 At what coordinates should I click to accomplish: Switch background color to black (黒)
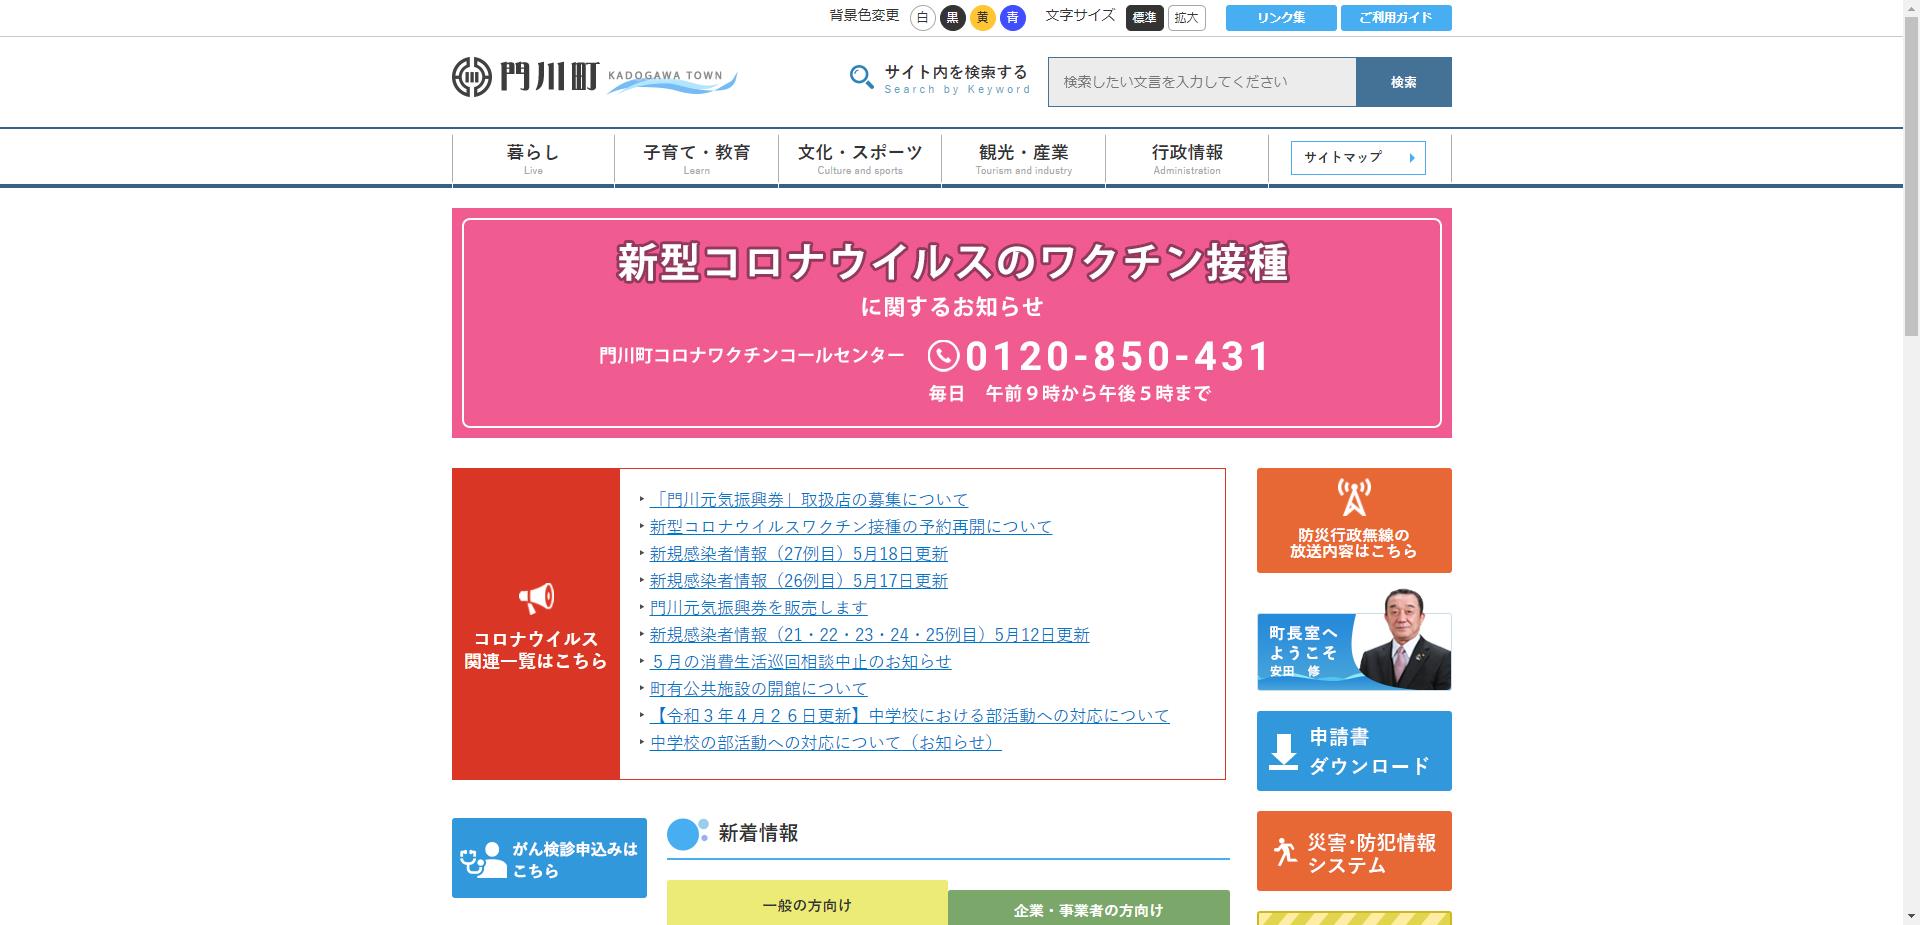pos(953,18)
